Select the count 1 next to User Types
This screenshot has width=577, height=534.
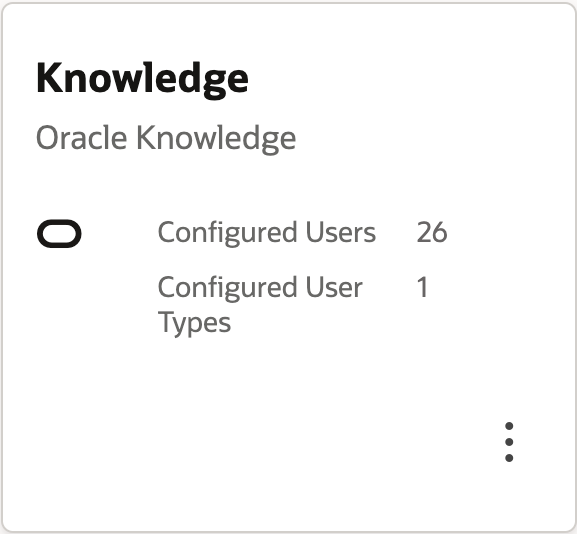tap(422, 287)
